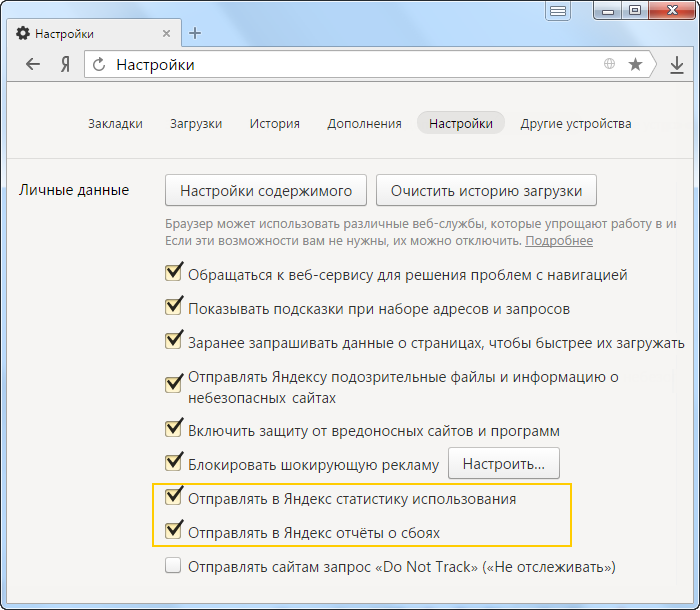Open the Загрузки section

[196, 124]
